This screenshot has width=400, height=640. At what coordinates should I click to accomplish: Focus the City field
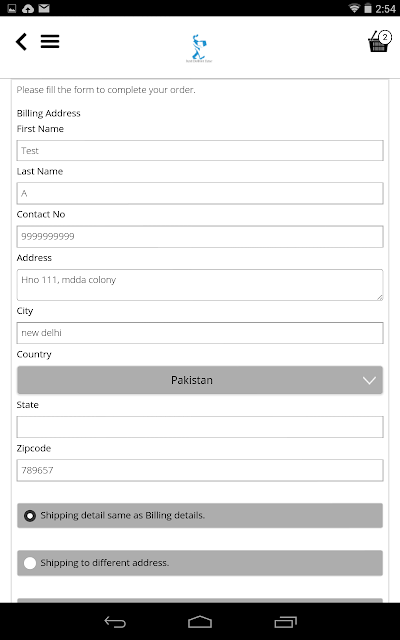200,333
